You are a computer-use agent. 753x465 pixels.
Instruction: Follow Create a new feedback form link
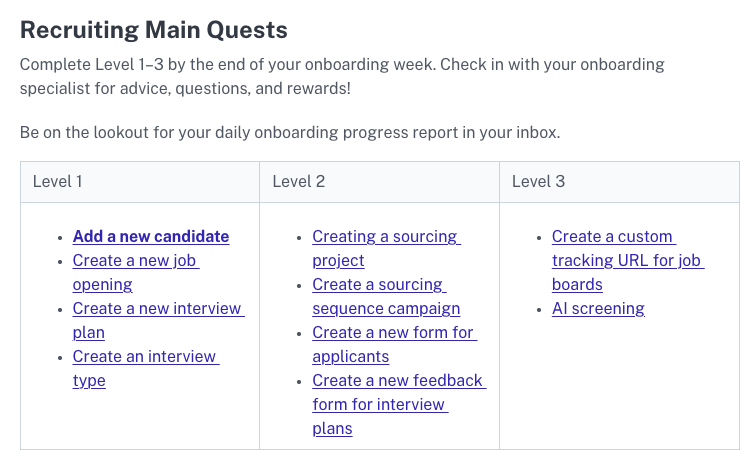[397, 381]
